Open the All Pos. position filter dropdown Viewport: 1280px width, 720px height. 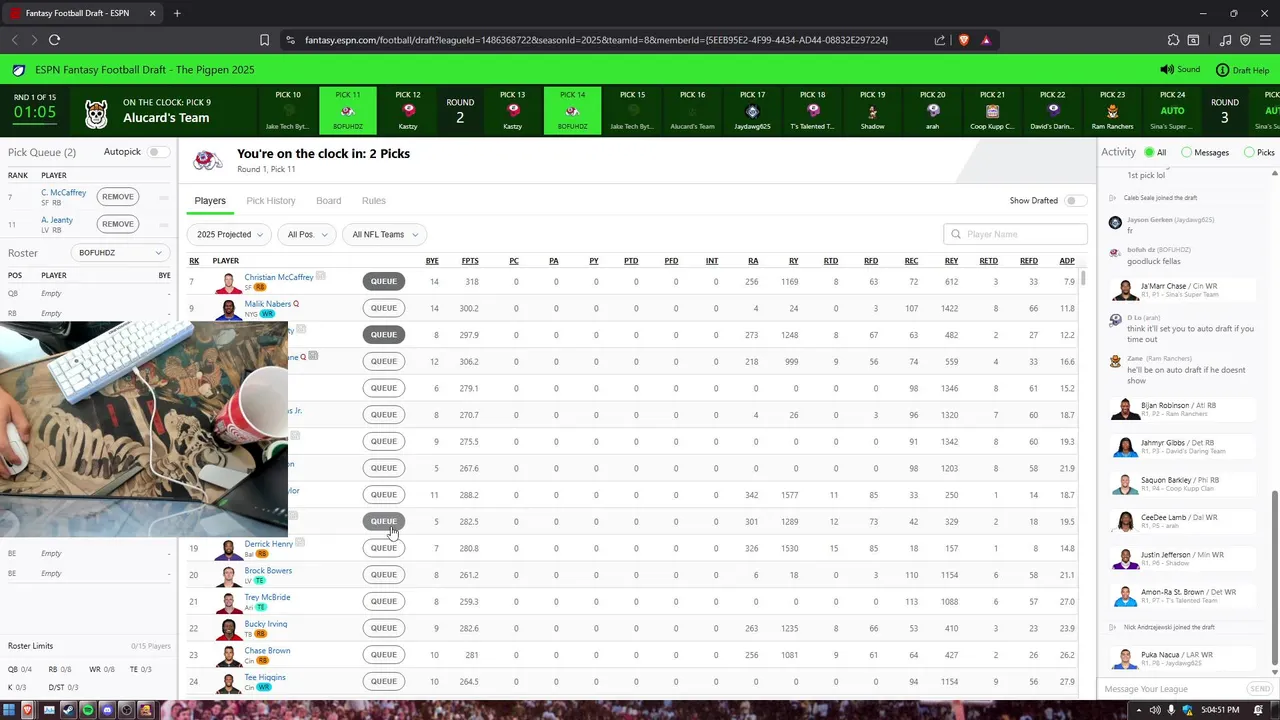click(x=306, y=234)
